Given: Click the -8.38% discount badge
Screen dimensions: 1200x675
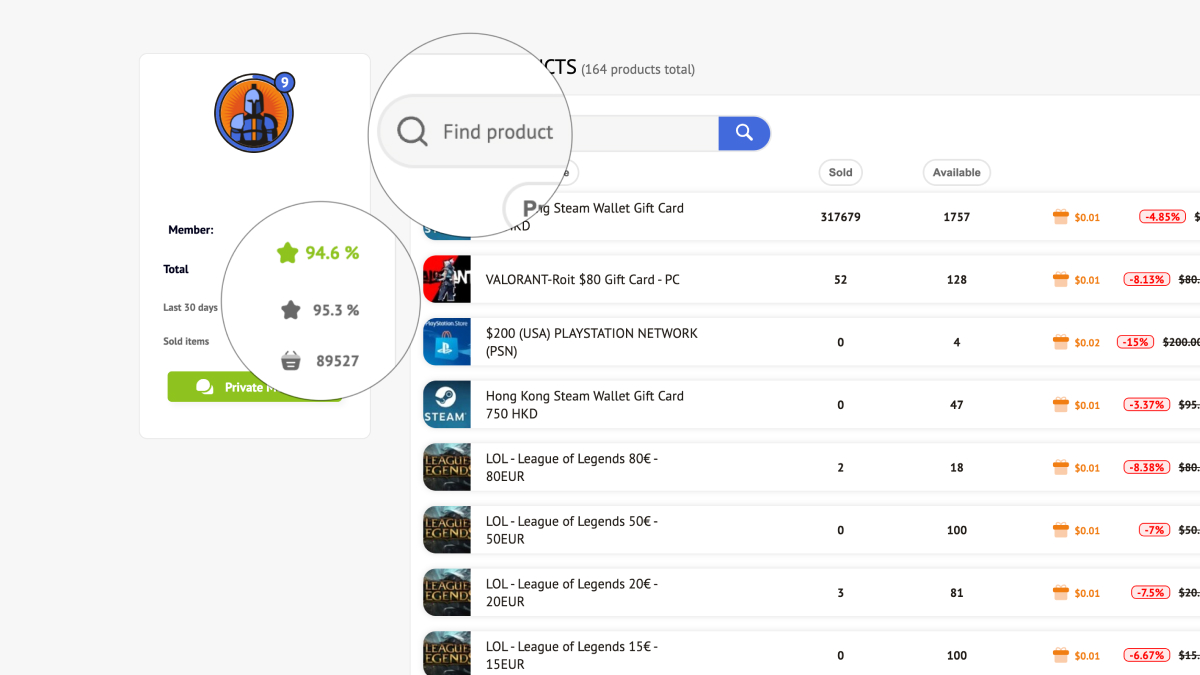Looking at the screenshot, I should (1147, 467).
